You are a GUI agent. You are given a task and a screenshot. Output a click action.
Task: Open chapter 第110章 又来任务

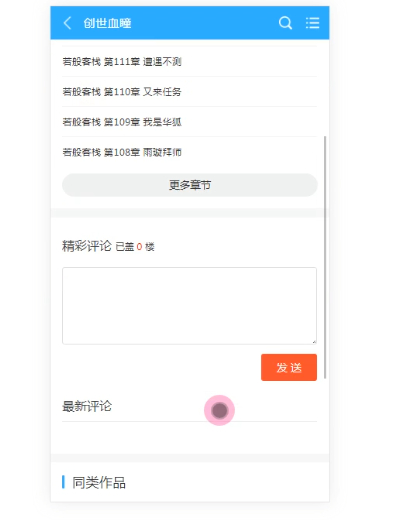point(122,92)
